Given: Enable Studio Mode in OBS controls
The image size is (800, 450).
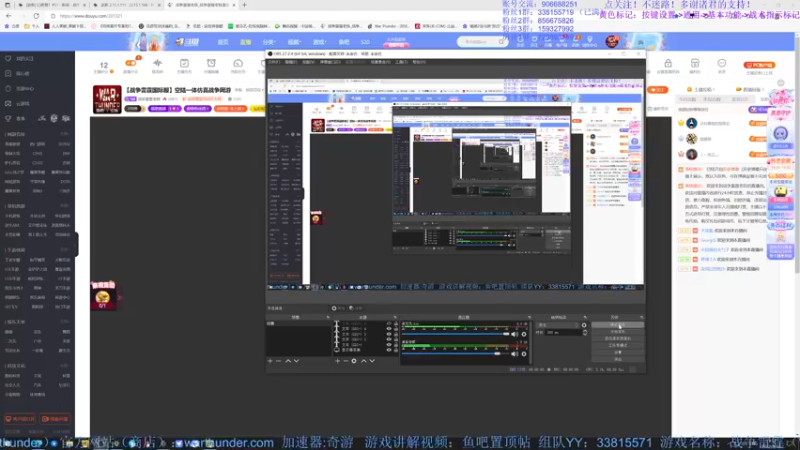Looking at the screenshot, I should tap(617, 345).
